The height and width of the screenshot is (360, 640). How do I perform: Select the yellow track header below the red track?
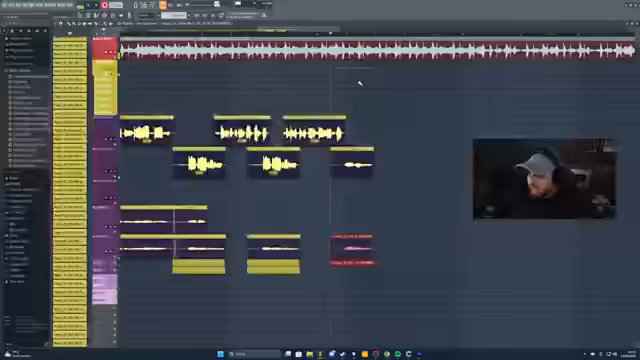[105, 87]
